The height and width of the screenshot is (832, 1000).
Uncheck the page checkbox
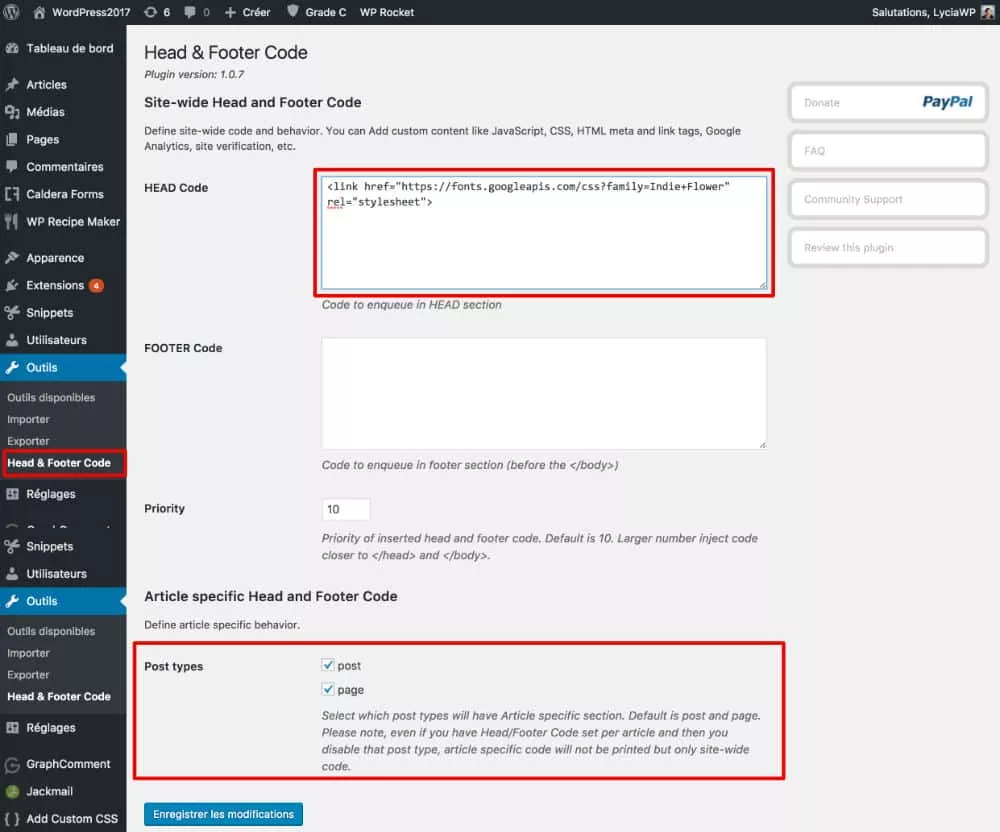328,689
